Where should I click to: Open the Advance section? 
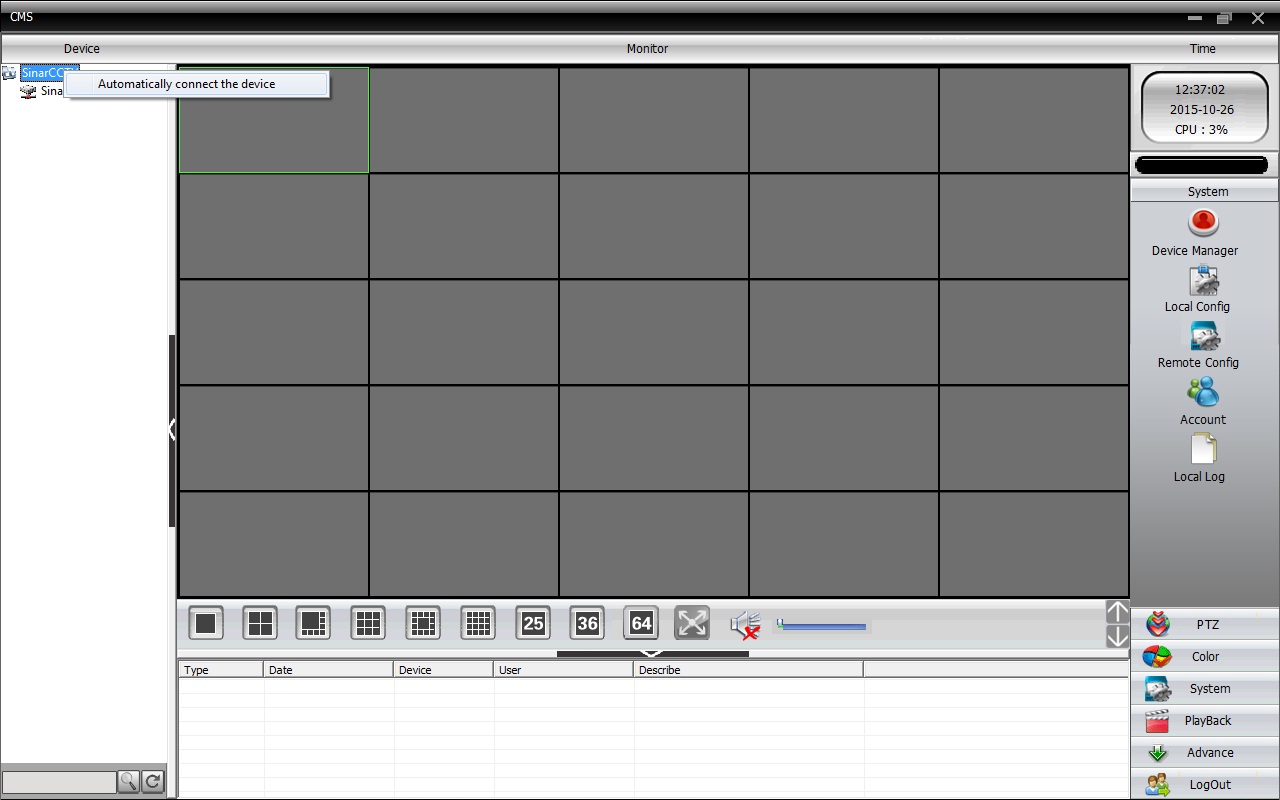click(1205, 752)
